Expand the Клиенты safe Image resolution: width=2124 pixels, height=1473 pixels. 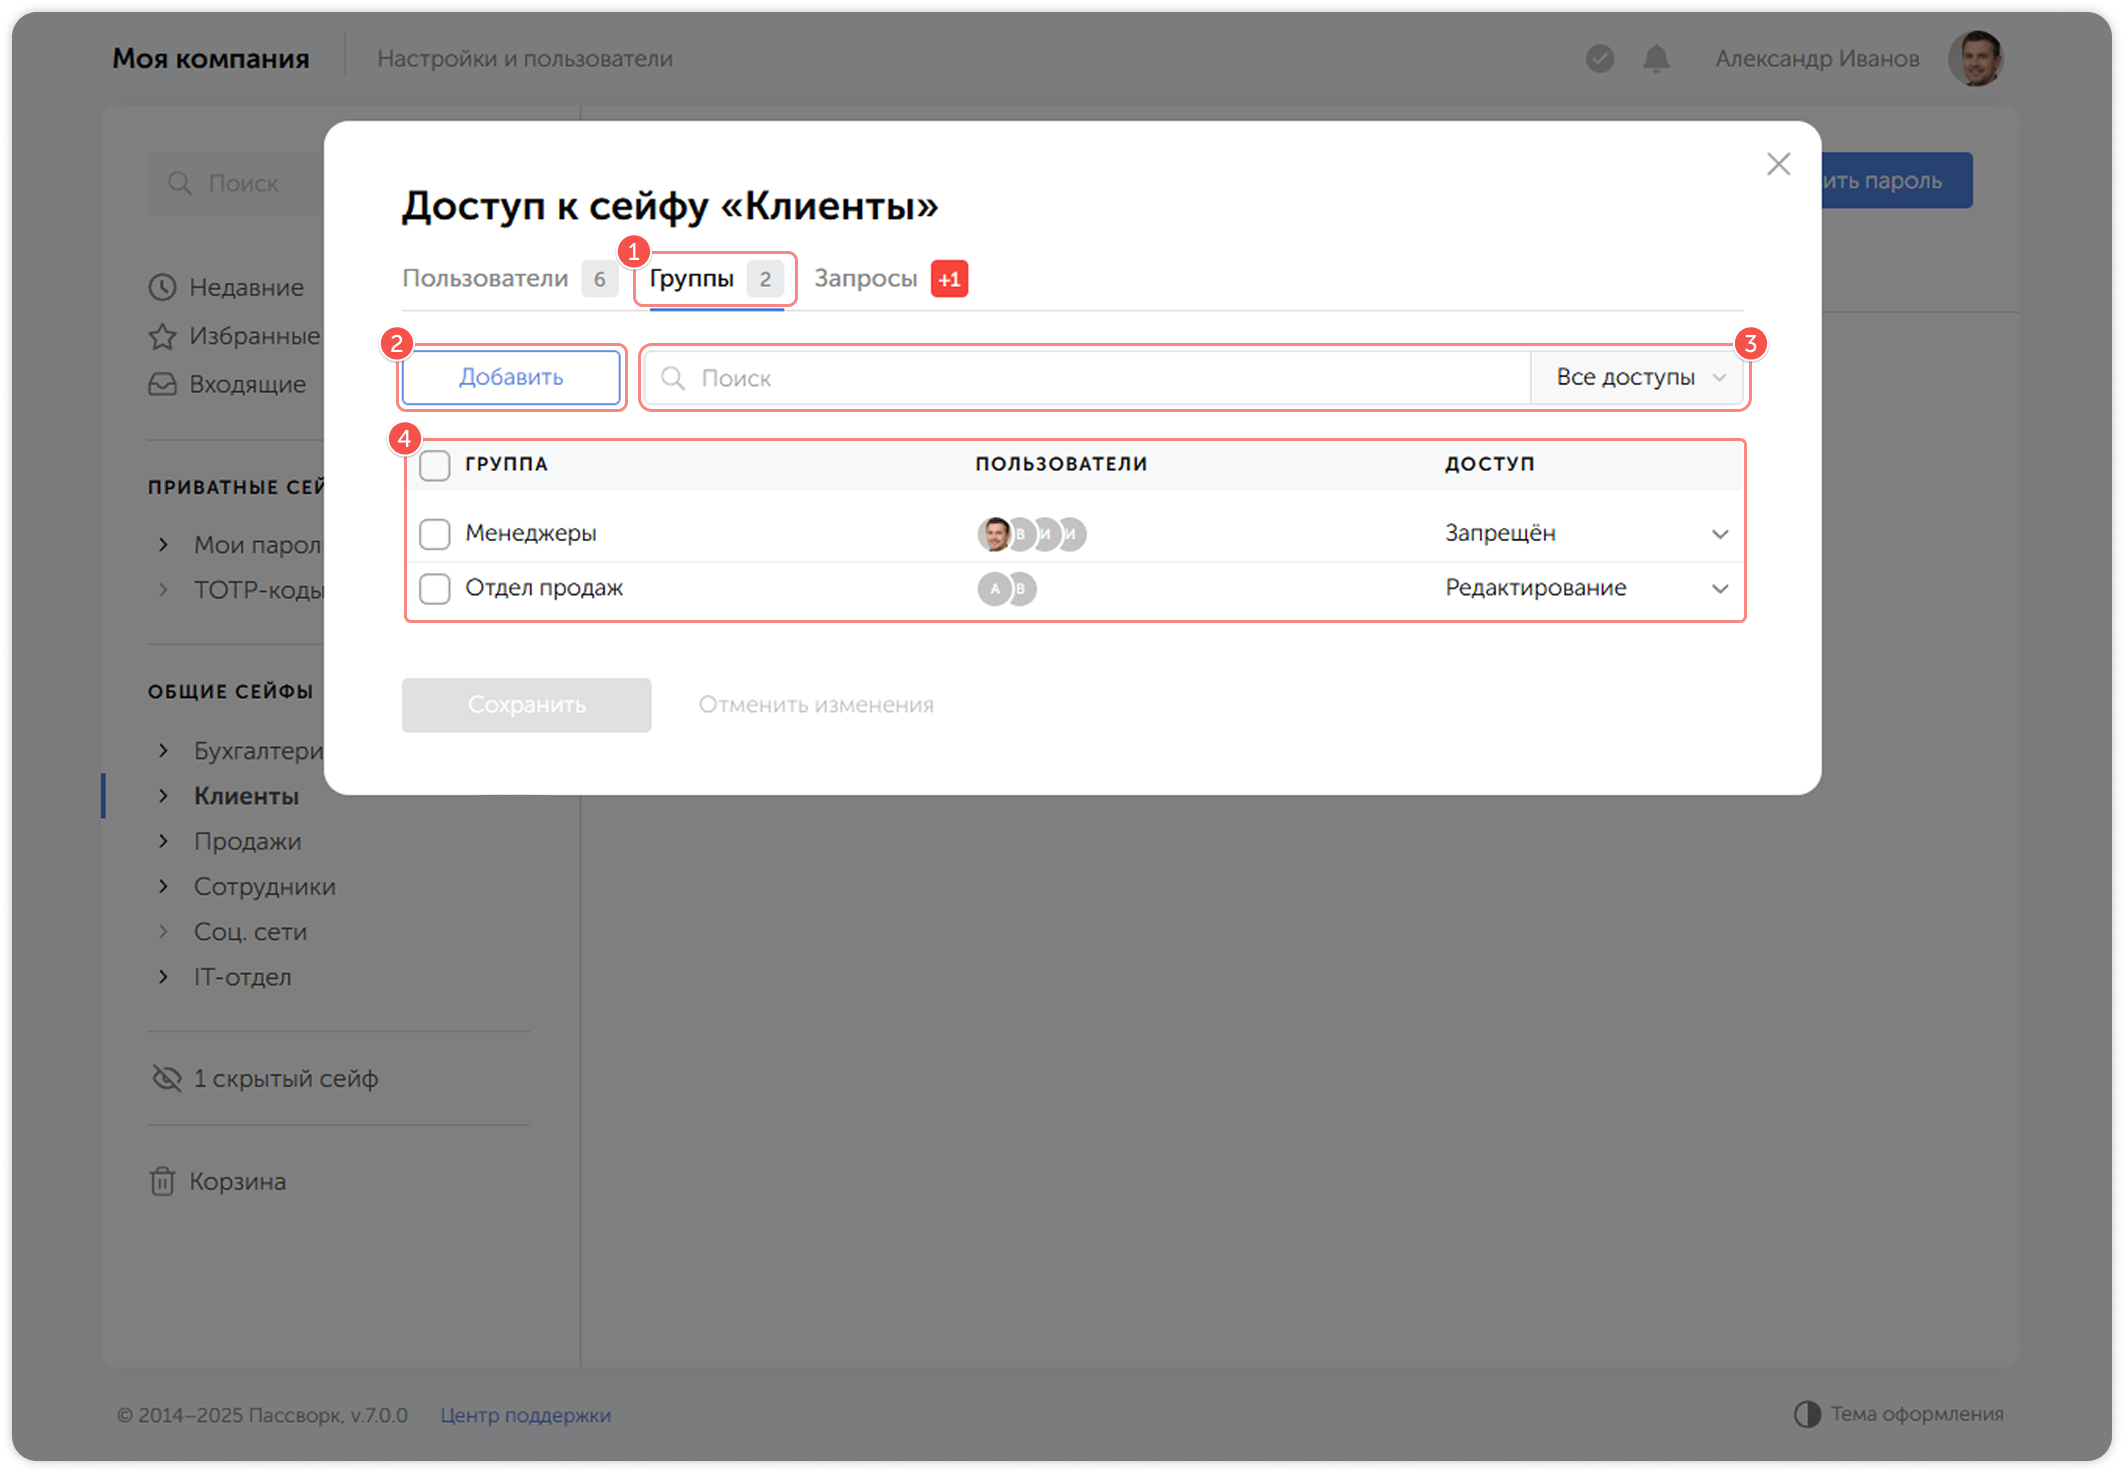pyautogui.click(x=163, y=796)
